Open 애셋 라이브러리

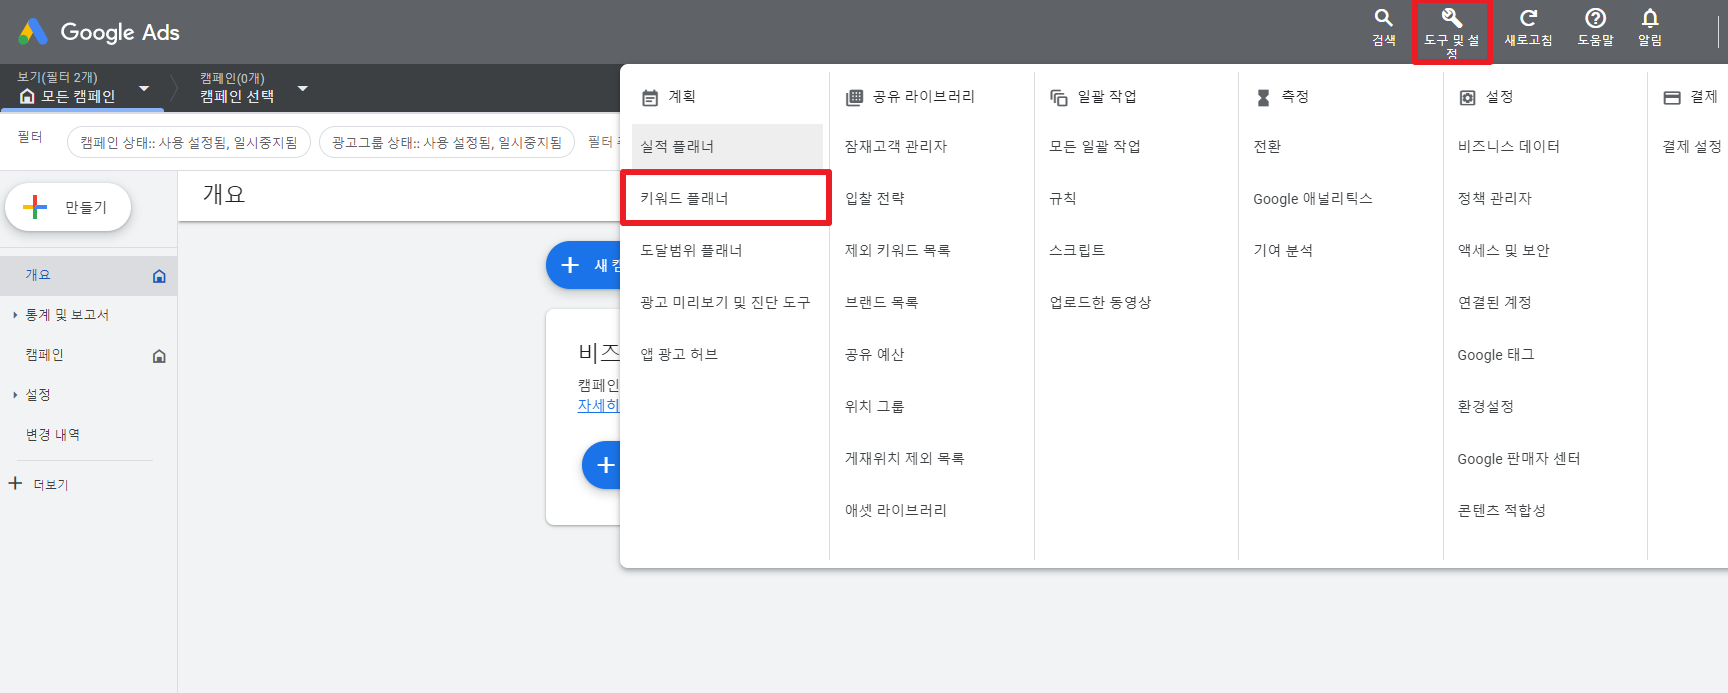click(896, 510)
